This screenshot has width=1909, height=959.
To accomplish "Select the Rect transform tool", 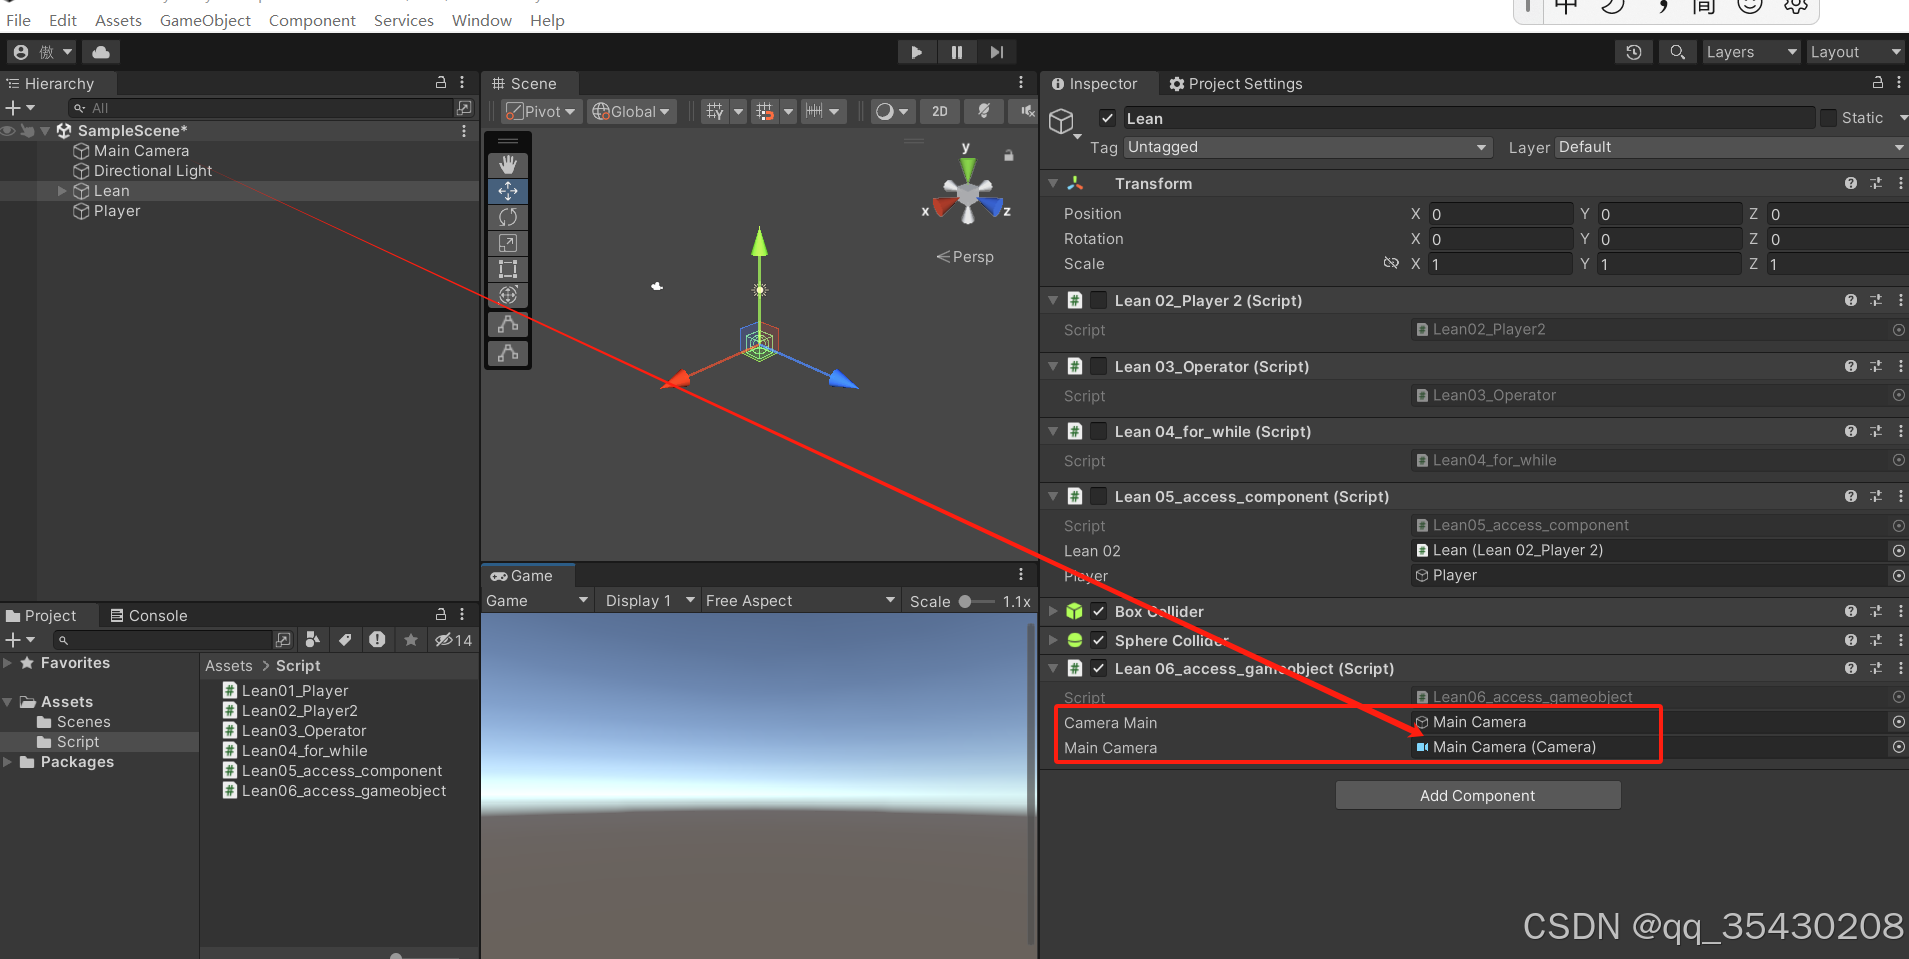I will (x=508, y=269).
